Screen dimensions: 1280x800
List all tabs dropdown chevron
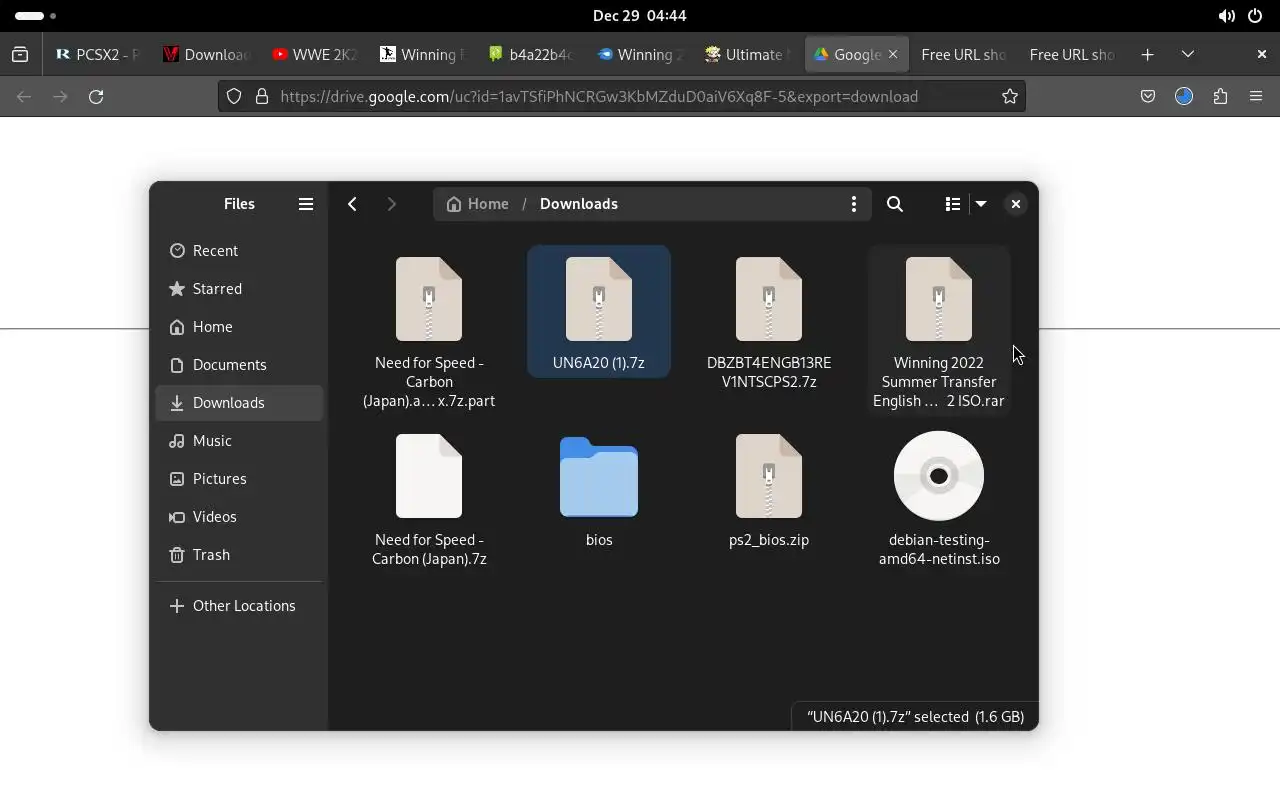pos(1187,55)
